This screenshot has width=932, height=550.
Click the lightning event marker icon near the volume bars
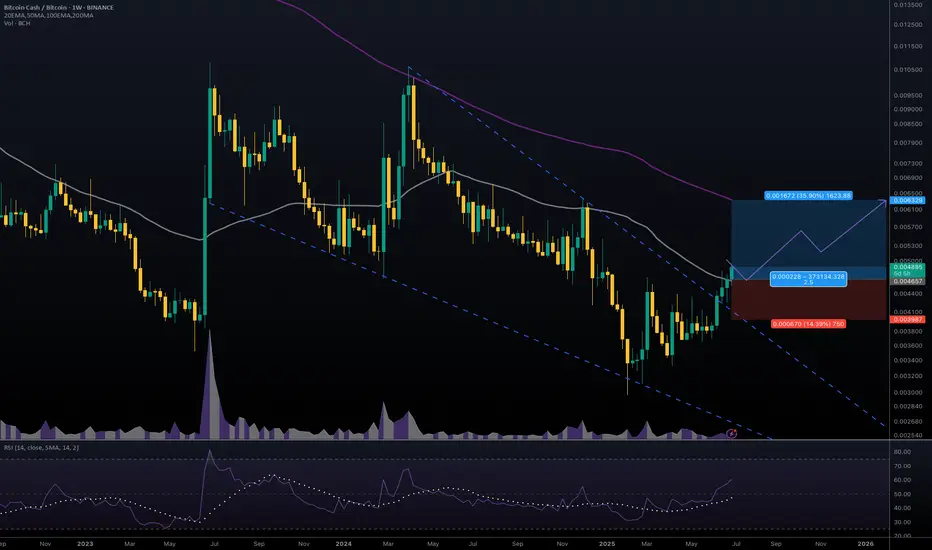(x=732, y=434)
